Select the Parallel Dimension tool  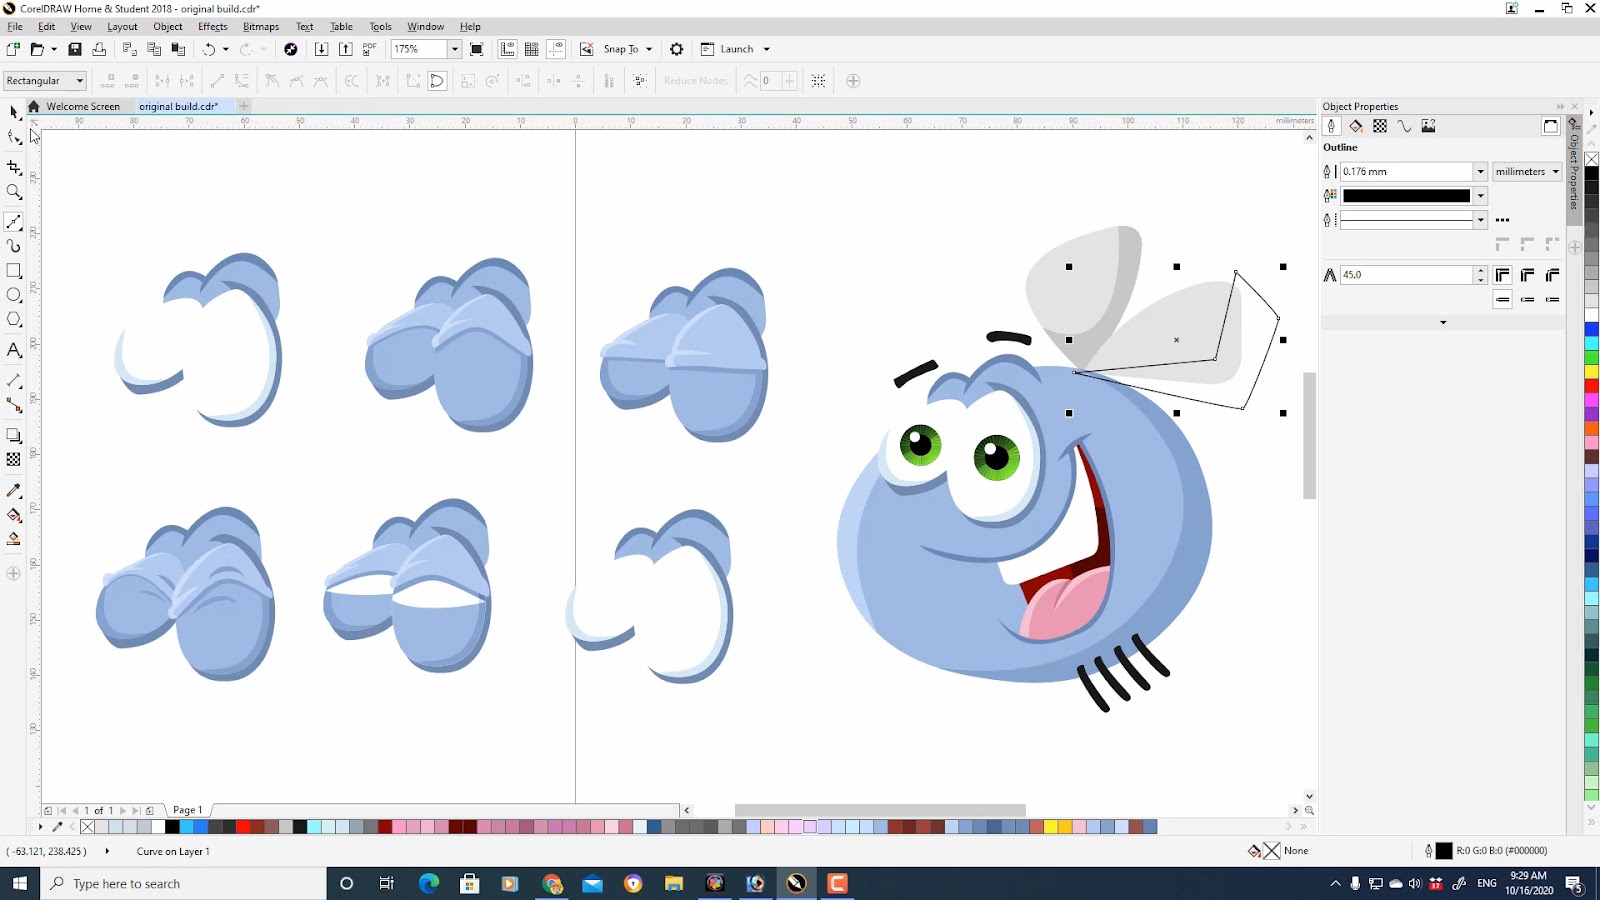click(14, 381)
